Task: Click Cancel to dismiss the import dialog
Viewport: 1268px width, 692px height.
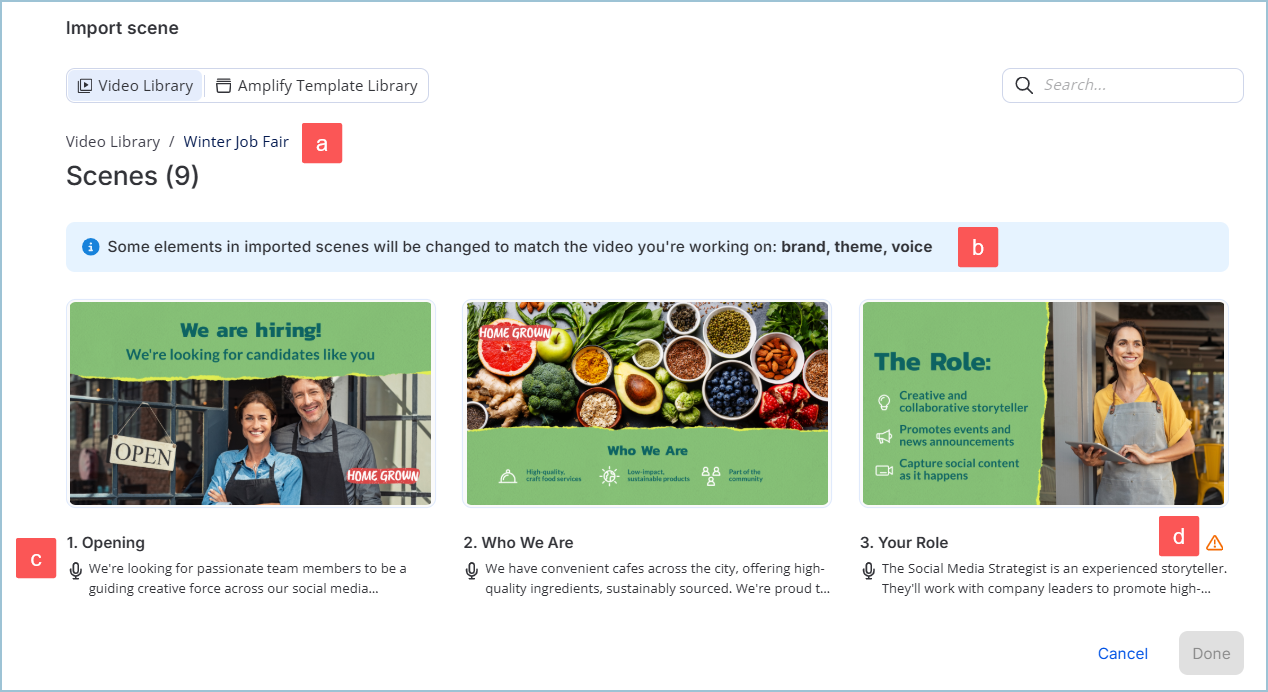Action: click(x=1122, y=653)
